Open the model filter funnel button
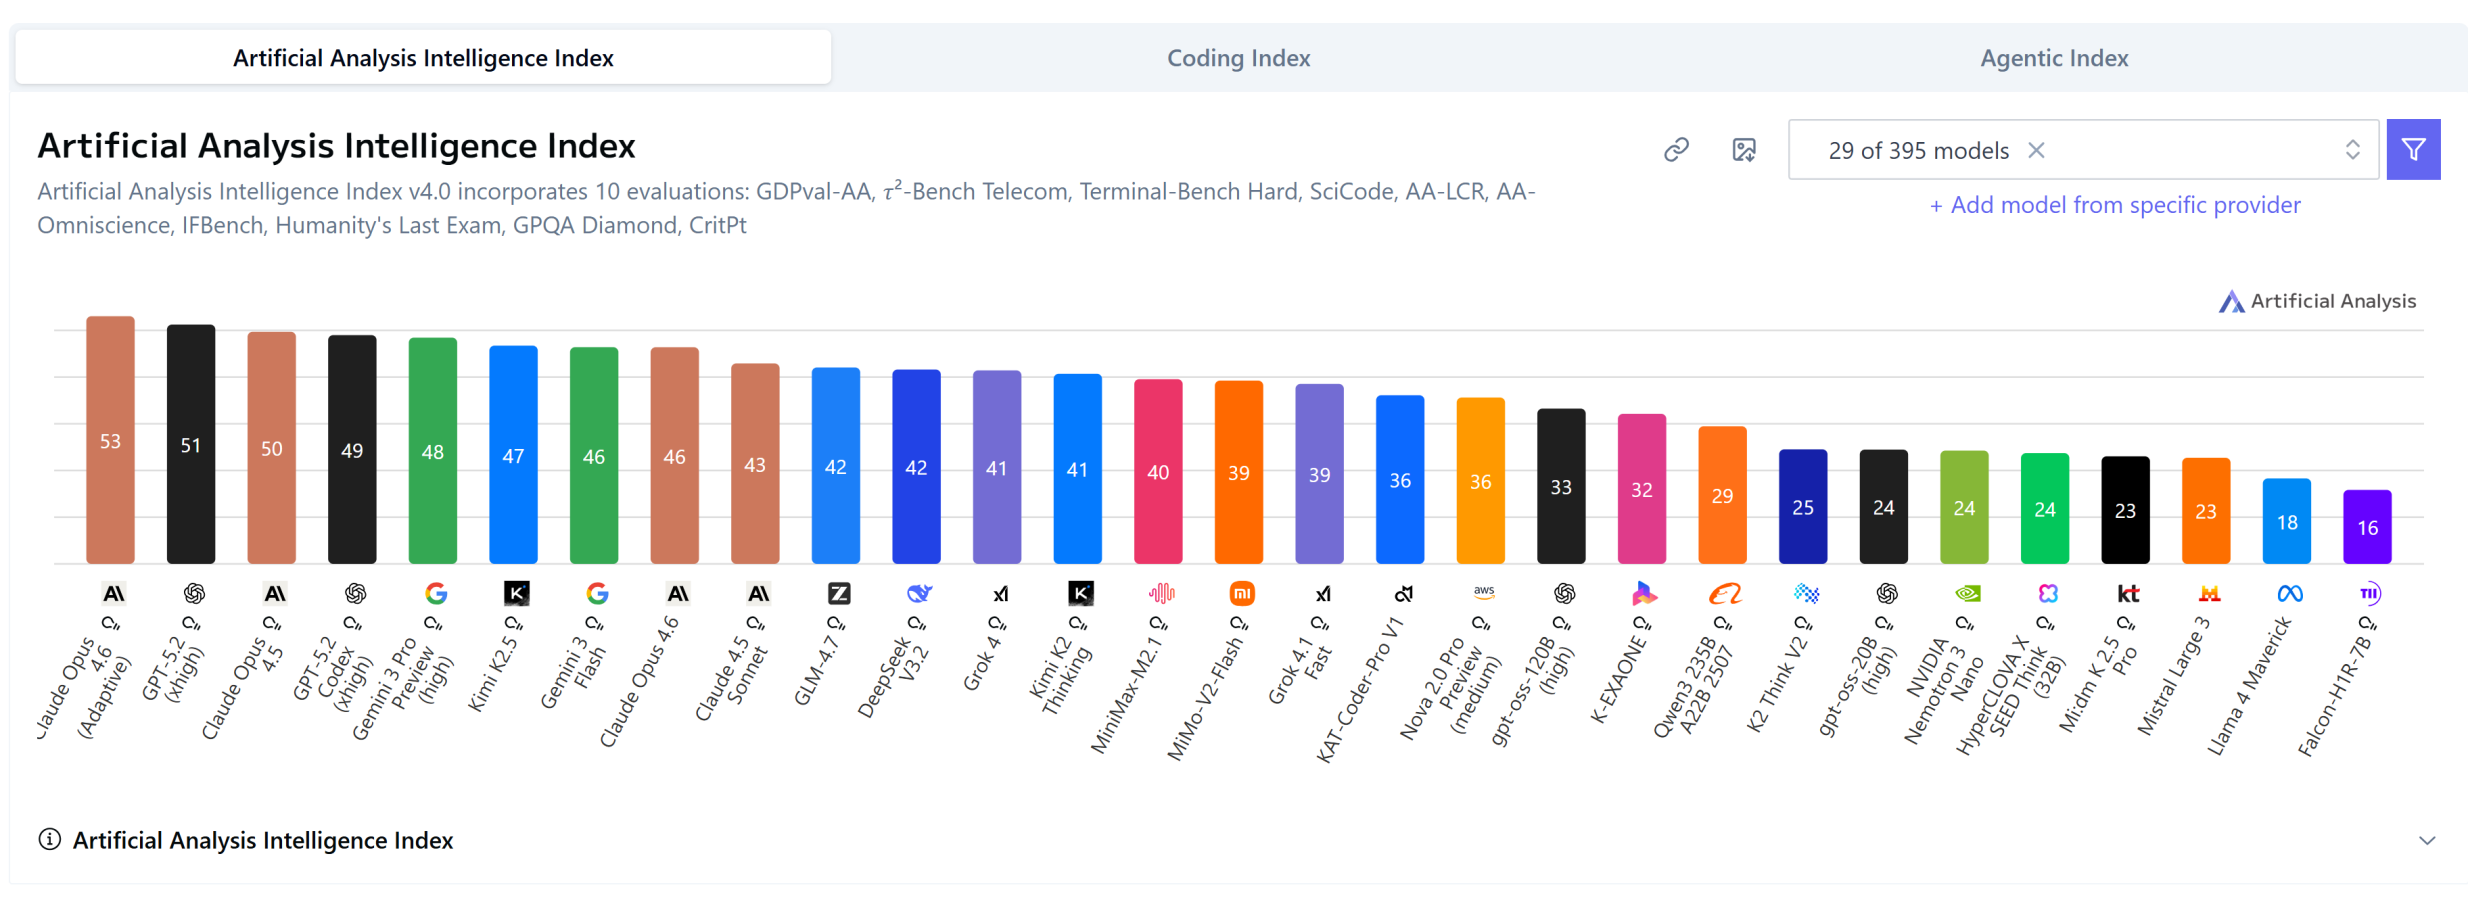2468x900 pixels. click(x=2413, y=150)
